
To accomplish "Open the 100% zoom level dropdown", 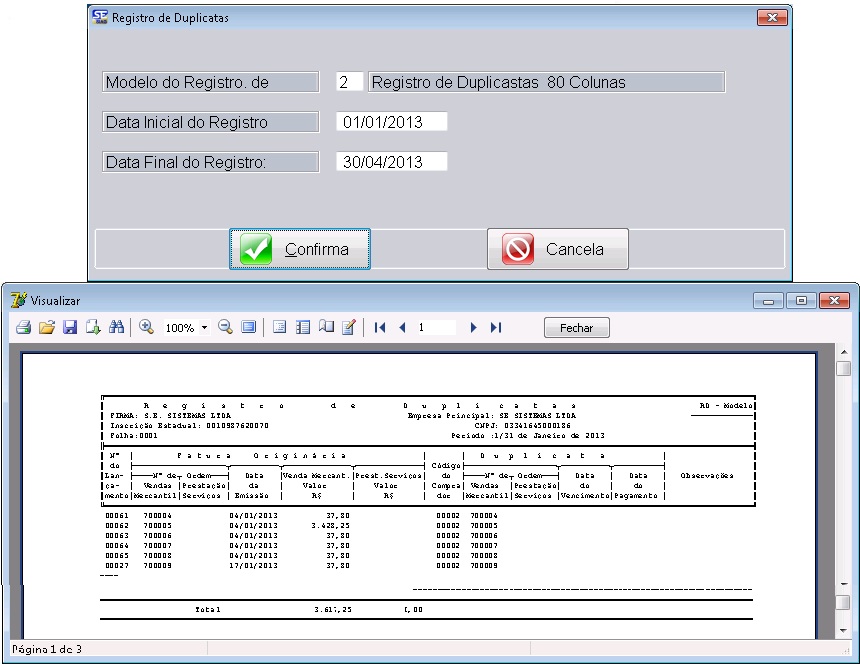I will [x=204, y=328].
